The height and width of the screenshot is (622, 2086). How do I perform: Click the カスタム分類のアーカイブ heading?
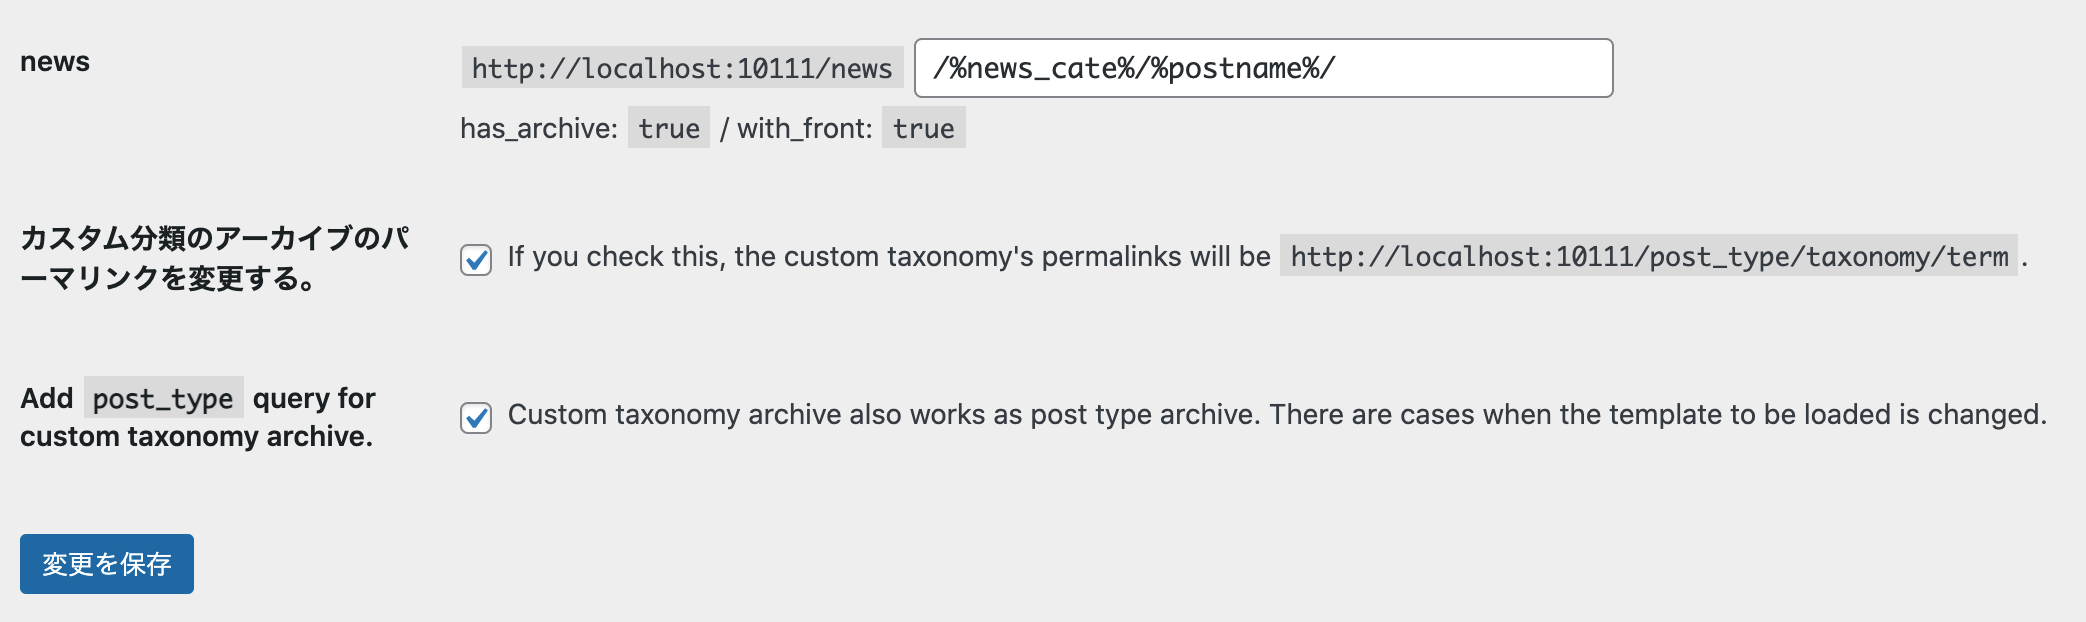tap(214, 258)
